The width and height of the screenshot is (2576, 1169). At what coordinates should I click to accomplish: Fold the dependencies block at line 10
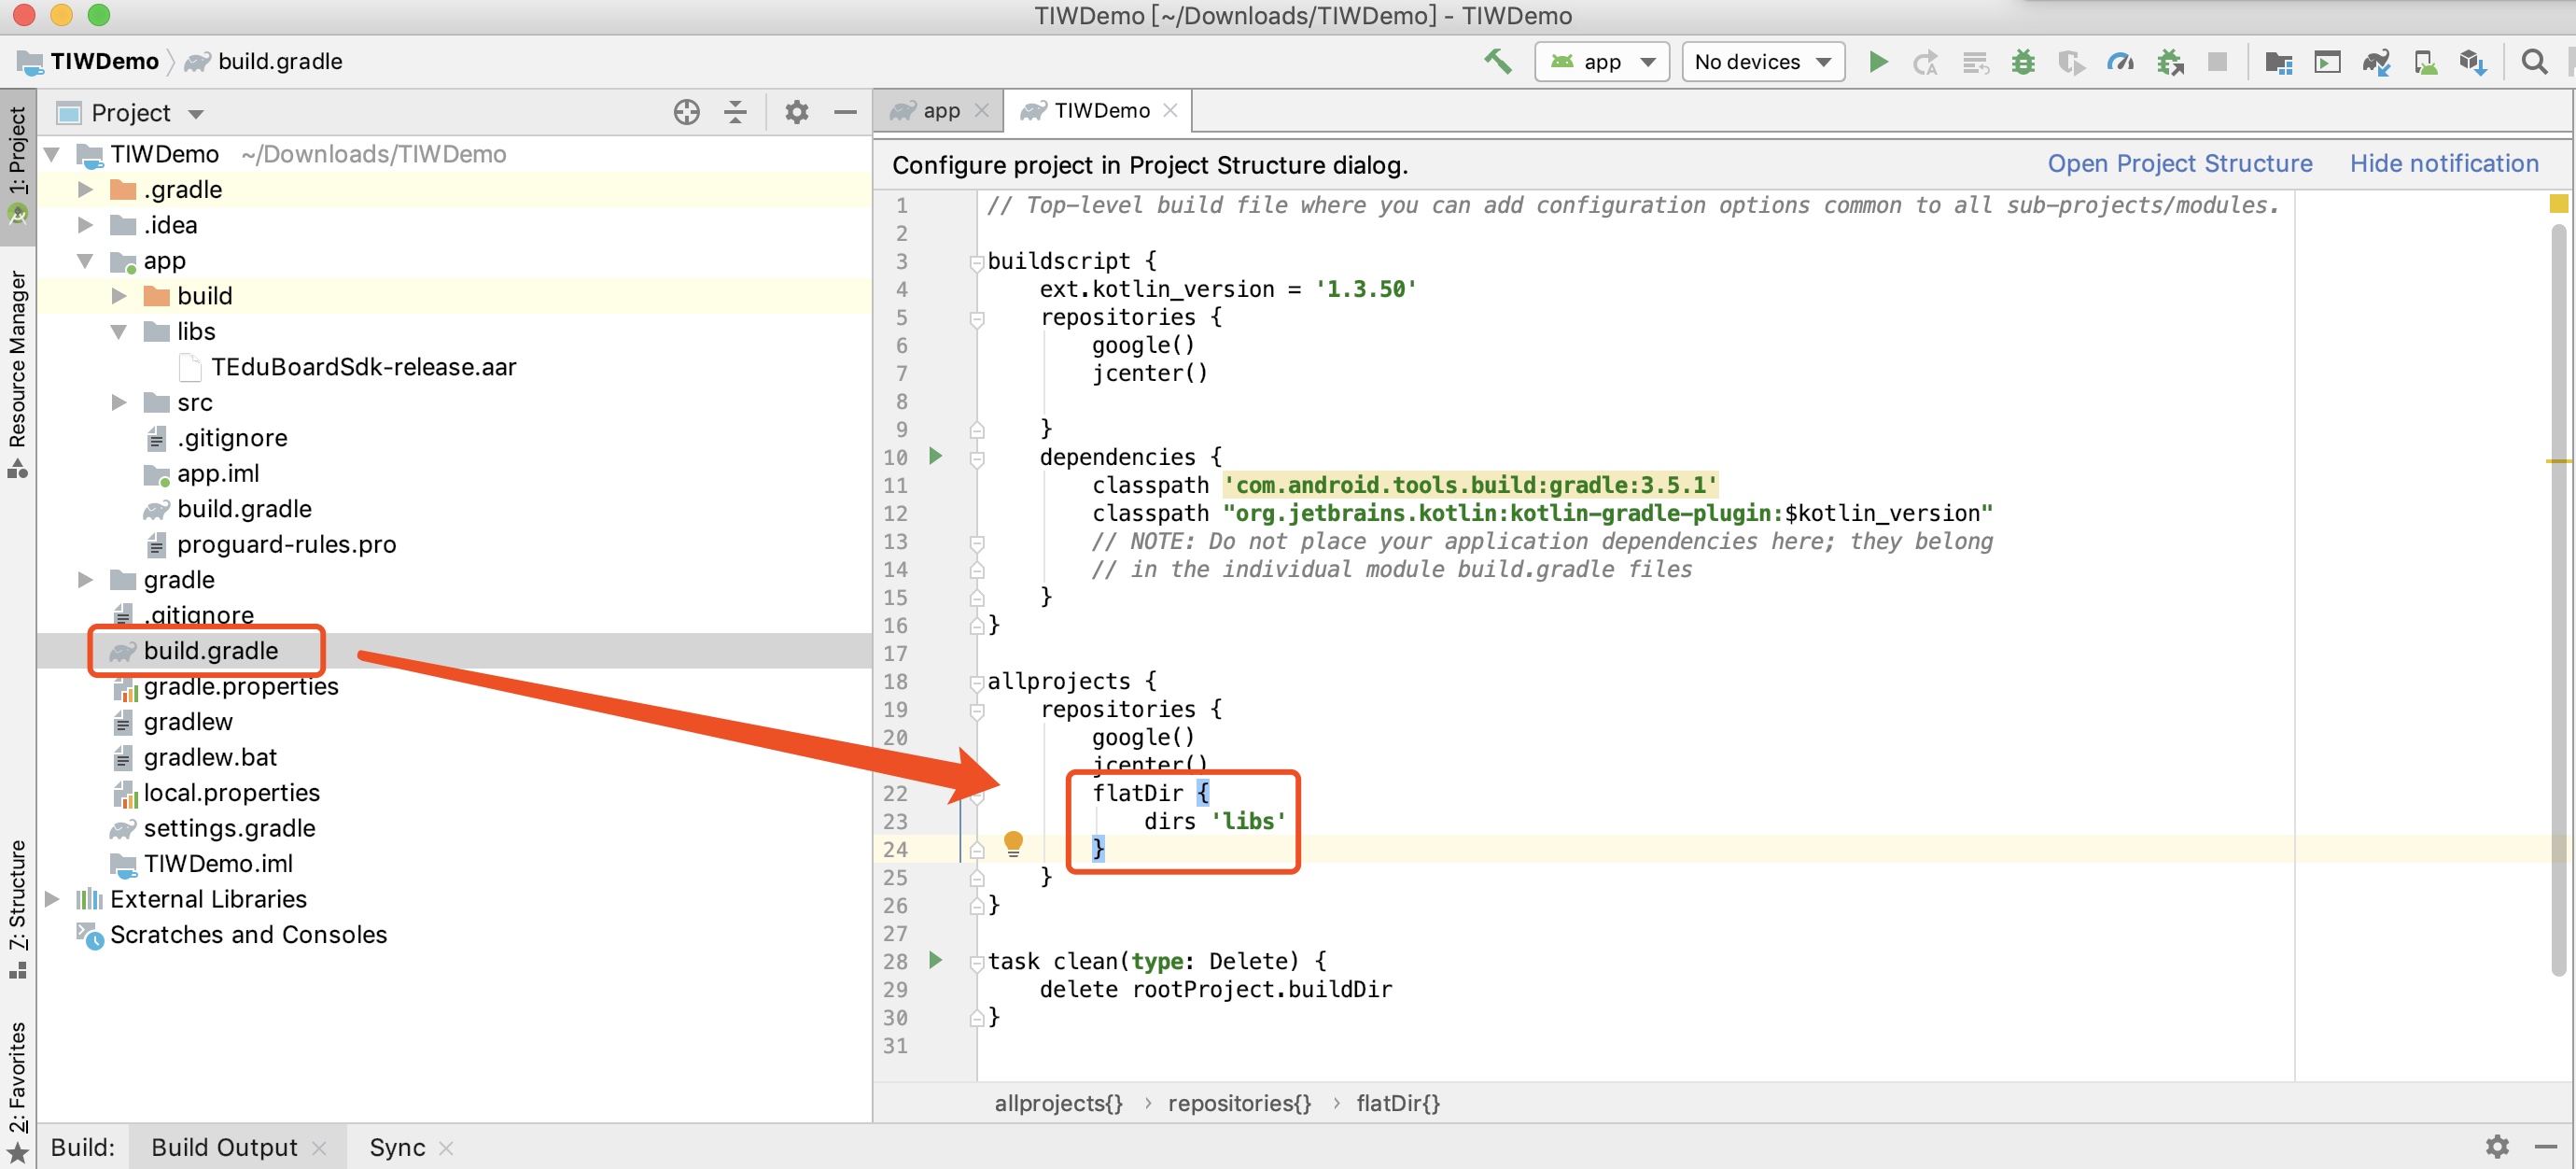[x=976, y=458]
